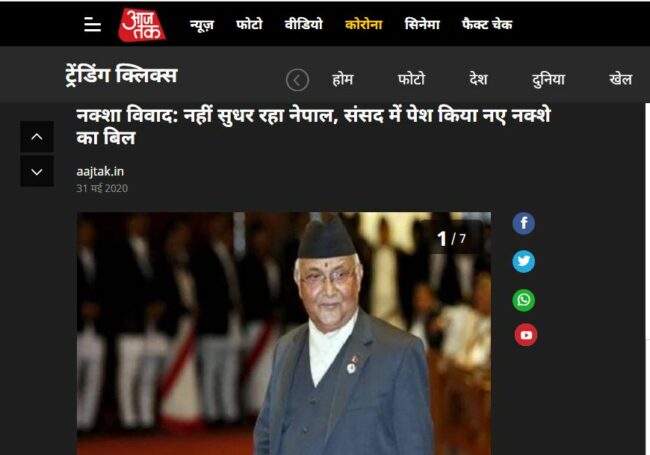650x455 pixels.
Task: Open the कोरोना section
Action: click(364, 24)
